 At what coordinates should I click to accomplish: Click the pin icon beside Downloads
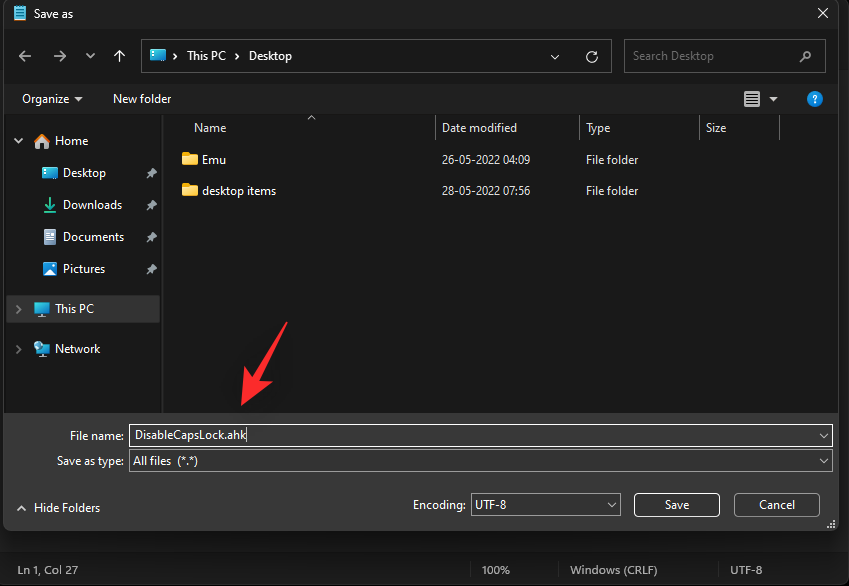point(152,205)
